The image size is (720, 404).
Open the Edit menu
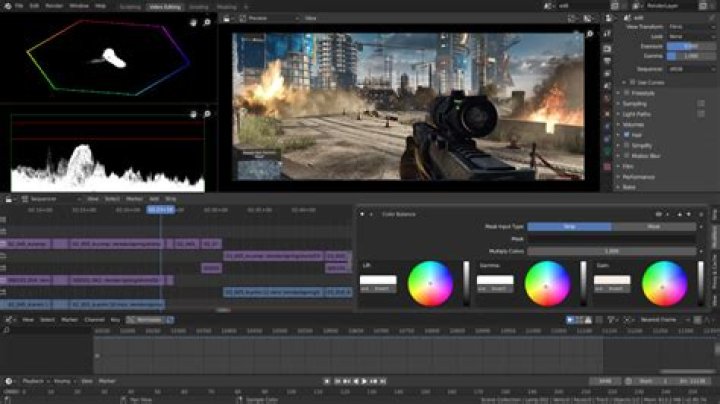coord(34,6)
